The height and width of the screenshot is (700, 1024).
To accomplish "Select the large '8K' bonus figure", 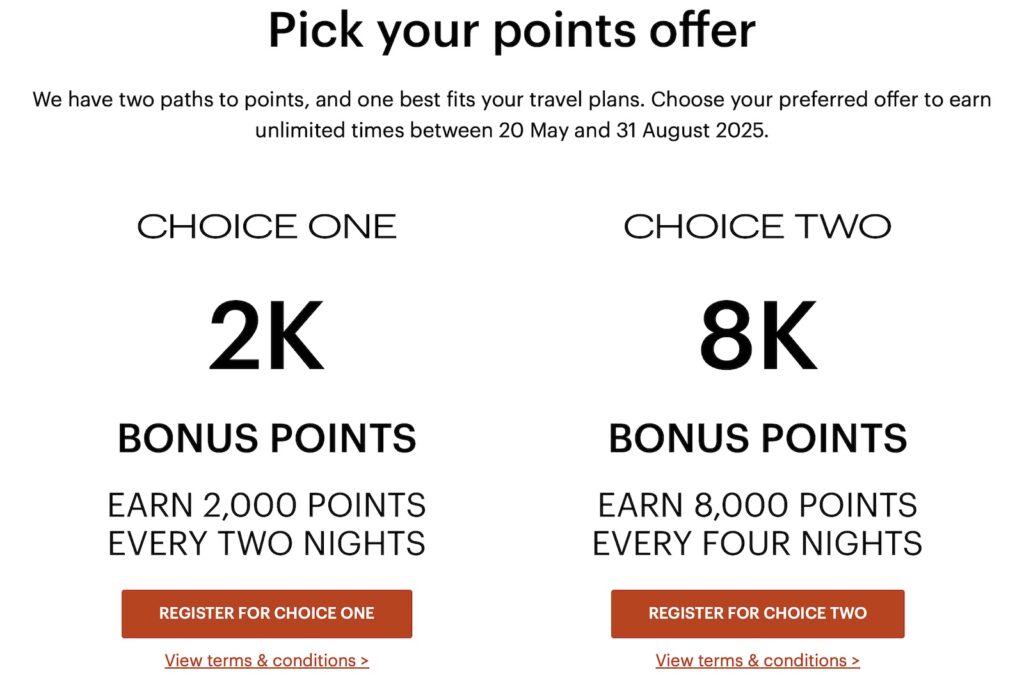I will click(757, 339).
